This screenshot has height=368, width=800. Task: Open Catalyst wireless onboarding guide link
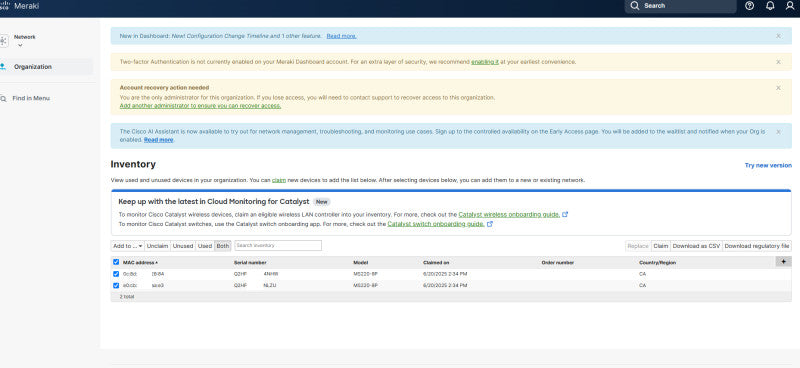[x=509, y=214]
